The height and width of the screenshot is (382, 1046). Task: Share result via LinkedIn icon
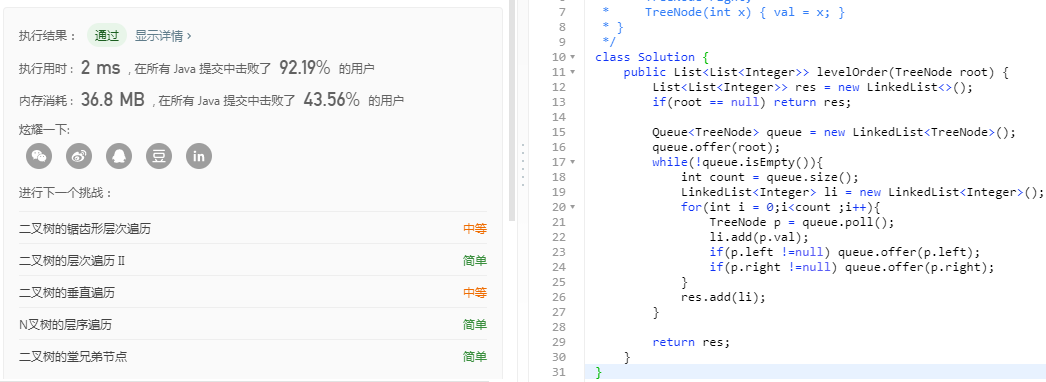(x=199, y=156)
